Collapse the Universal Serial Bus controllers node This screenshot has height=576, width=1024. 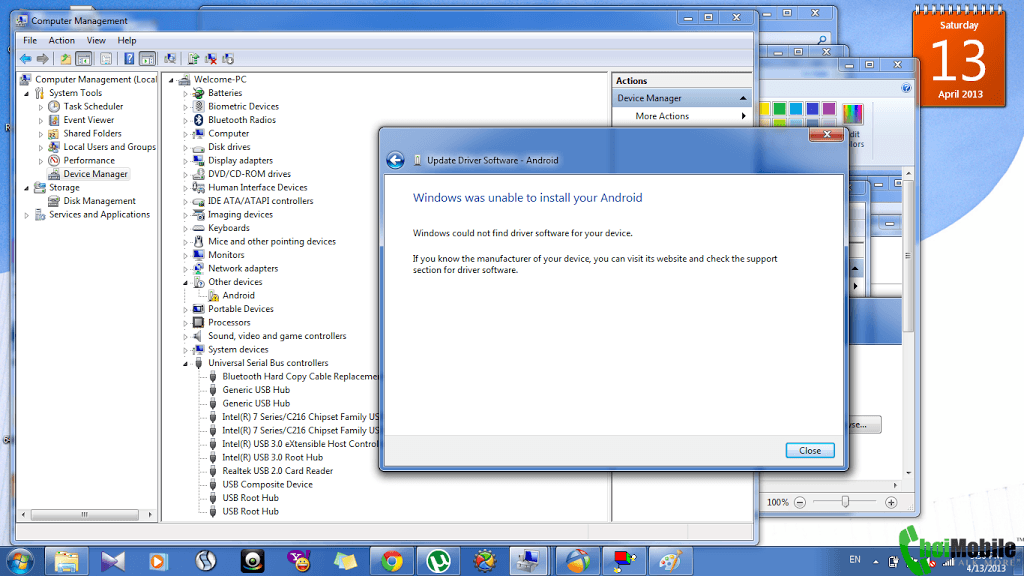[186, 363]
